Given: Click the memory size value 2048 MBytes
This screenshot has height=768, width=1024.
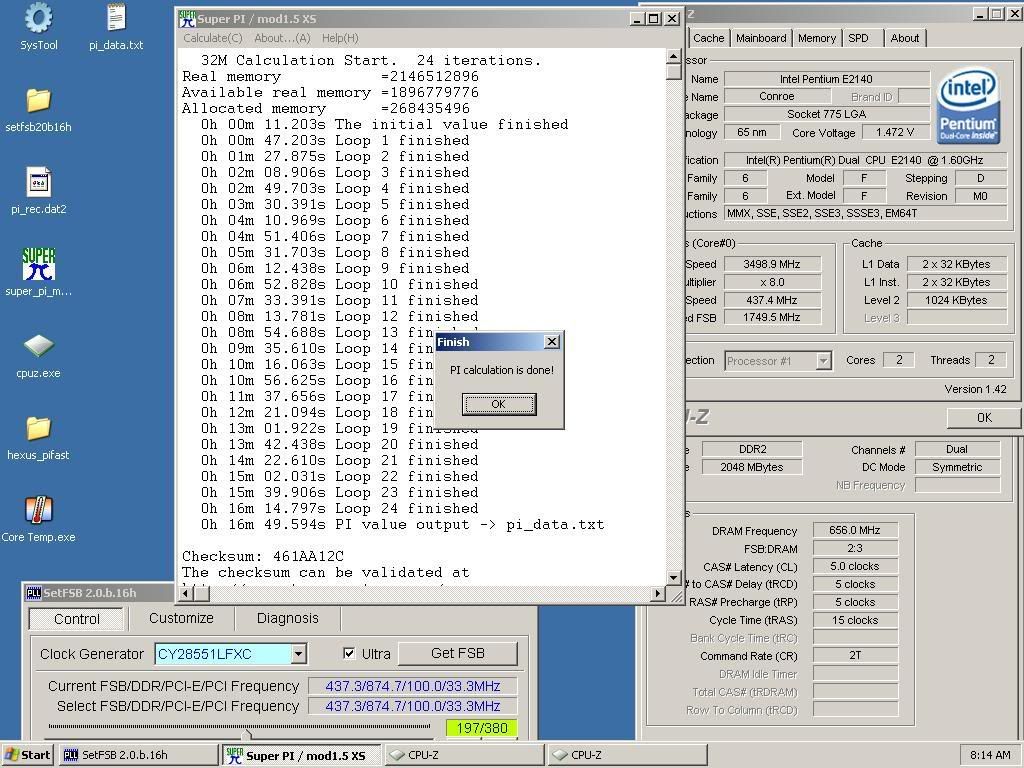Looking at the screenshot, I should click(x=752, y=467).
